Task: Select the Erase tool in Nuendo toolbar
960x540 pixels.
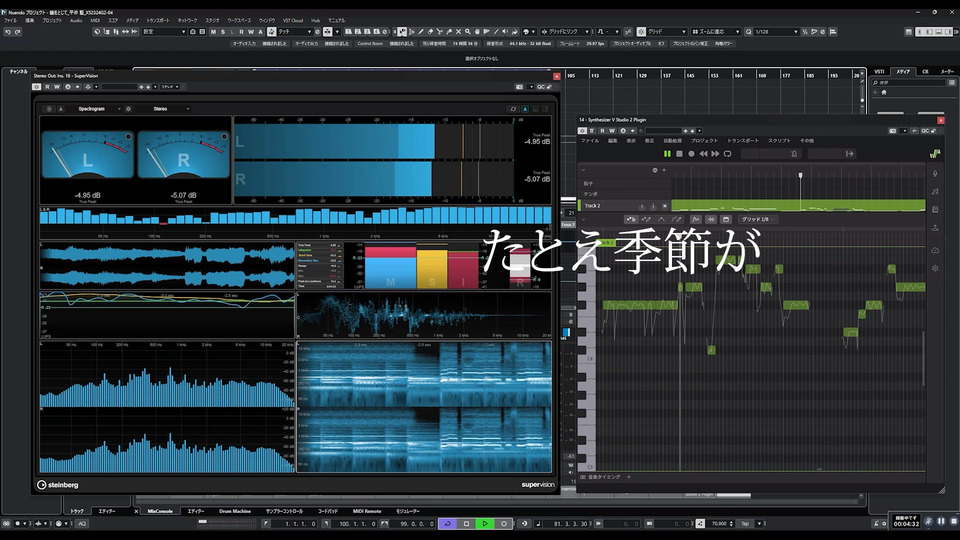Action: click(x=430, y=32)
